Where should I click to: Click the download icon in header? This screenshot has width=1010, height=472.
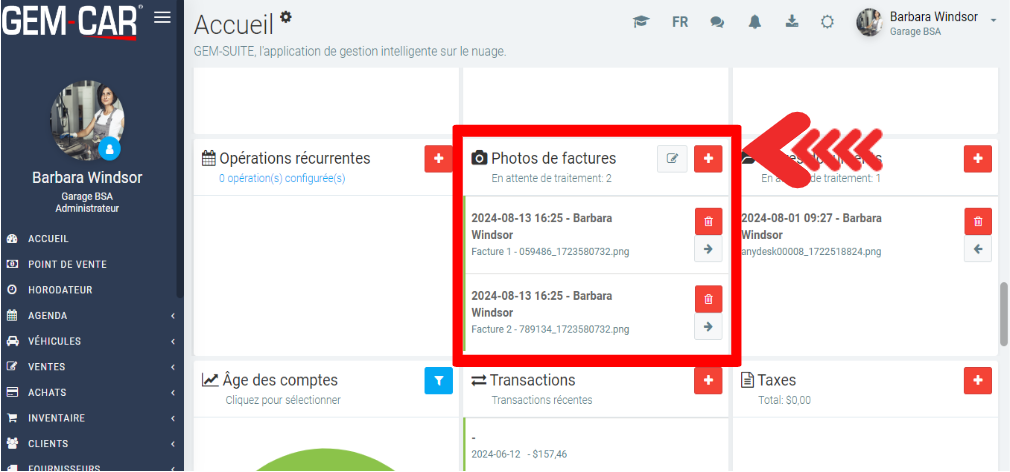[791, 22]
